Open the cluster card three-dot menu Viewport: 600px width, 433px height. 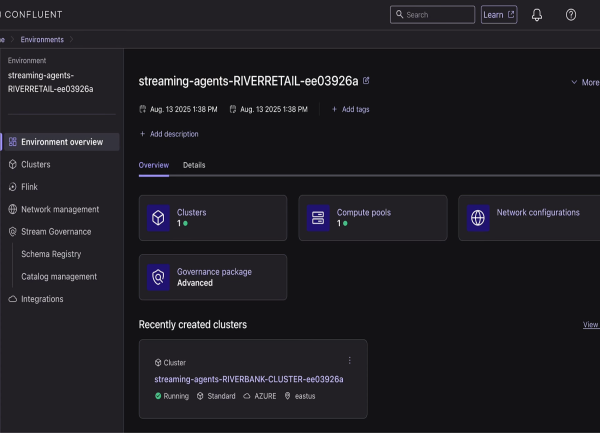click(349, 360)
